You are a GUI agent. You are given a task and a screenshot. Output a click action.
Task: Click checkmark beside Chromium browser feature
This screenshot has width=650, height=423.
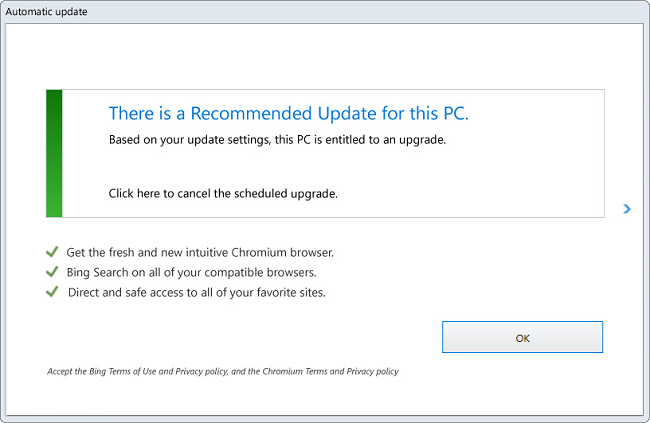click(x=52, y=252)
